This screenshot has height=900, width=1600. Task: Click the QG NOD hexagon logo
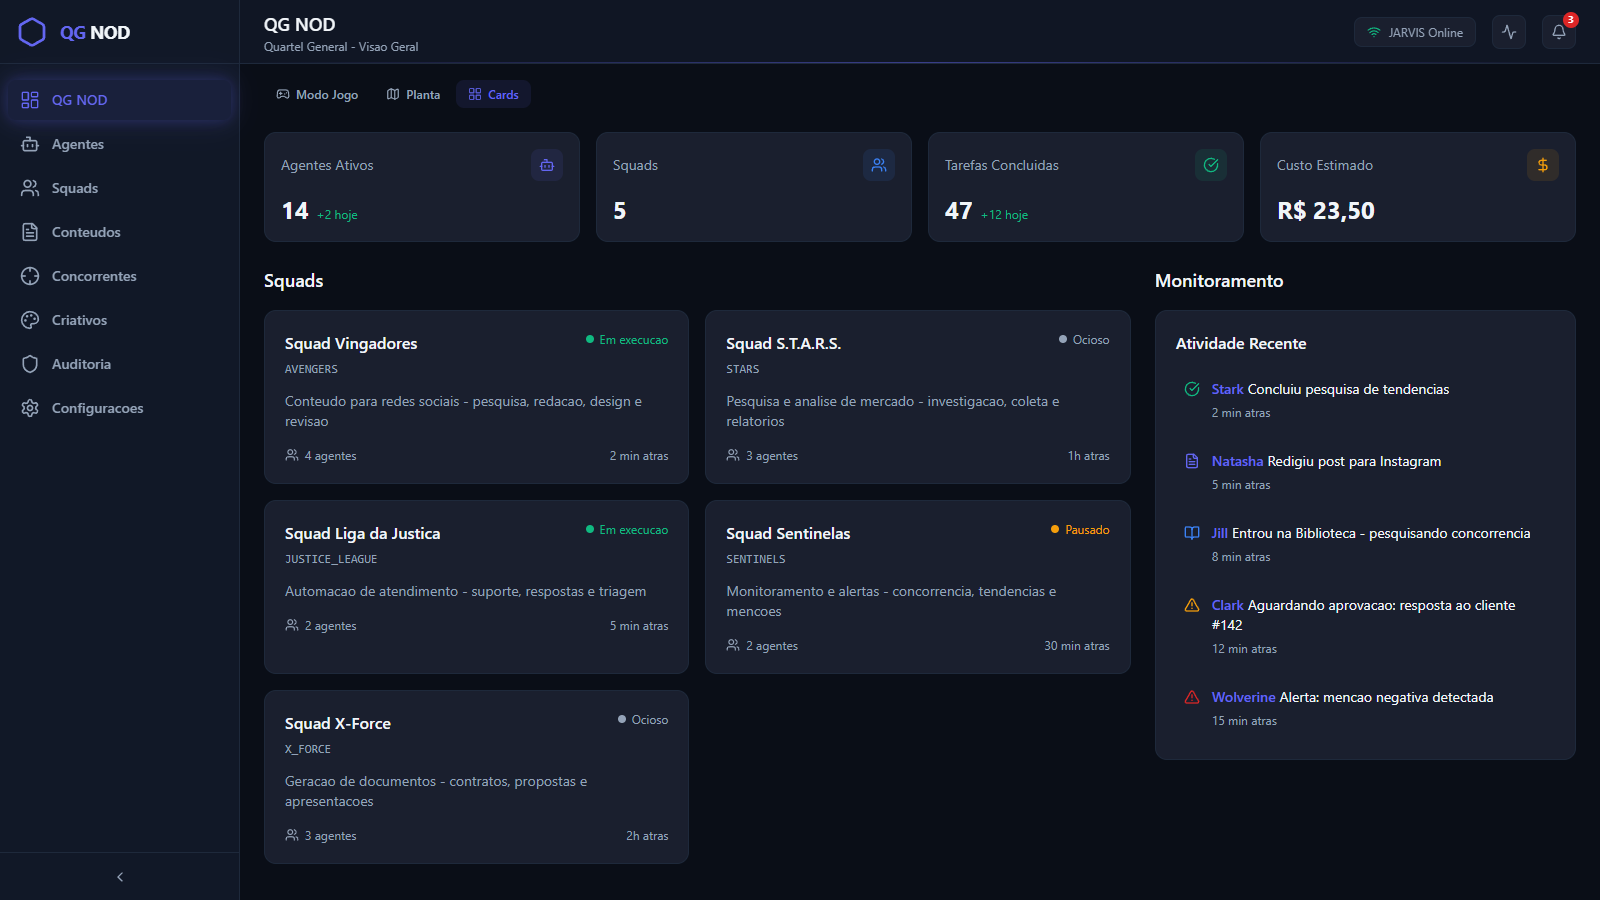tap(32, 32)
